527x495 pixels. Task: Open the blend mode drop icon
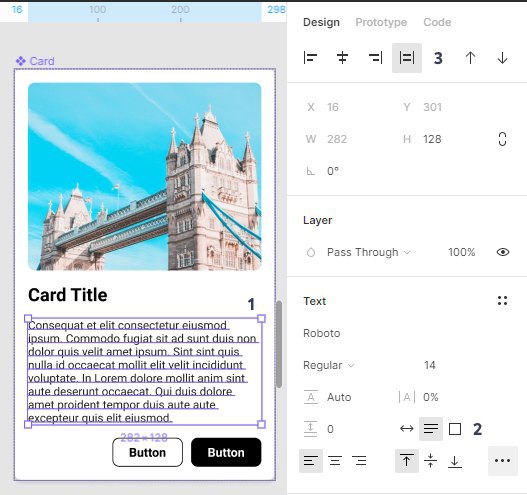pos(311,252)
